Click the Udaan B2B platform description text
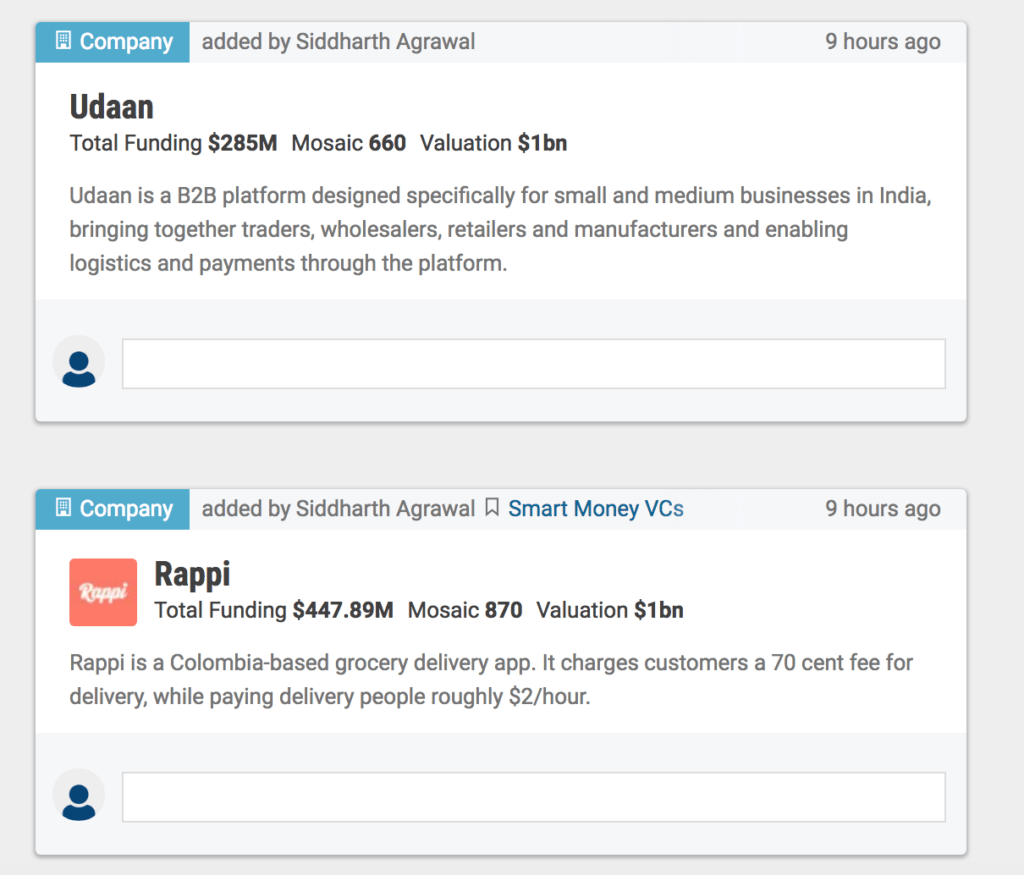Image resolution: width=1024 pixels, height=875 pixels. 500,229
